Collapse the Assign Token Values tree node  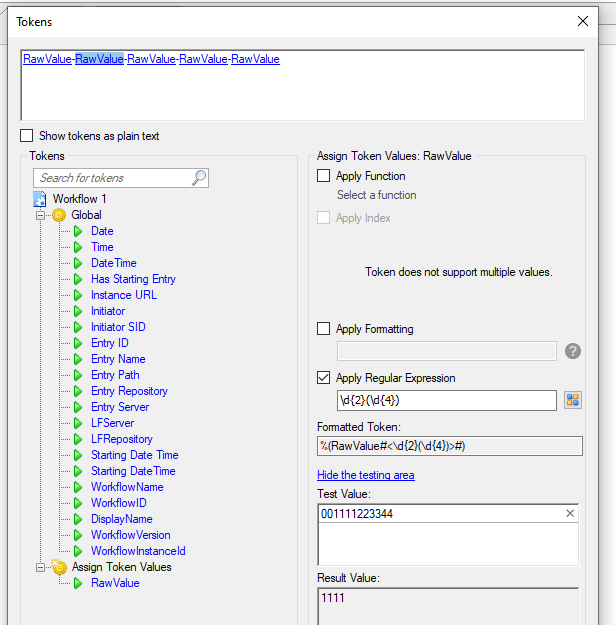click(40, 567)
